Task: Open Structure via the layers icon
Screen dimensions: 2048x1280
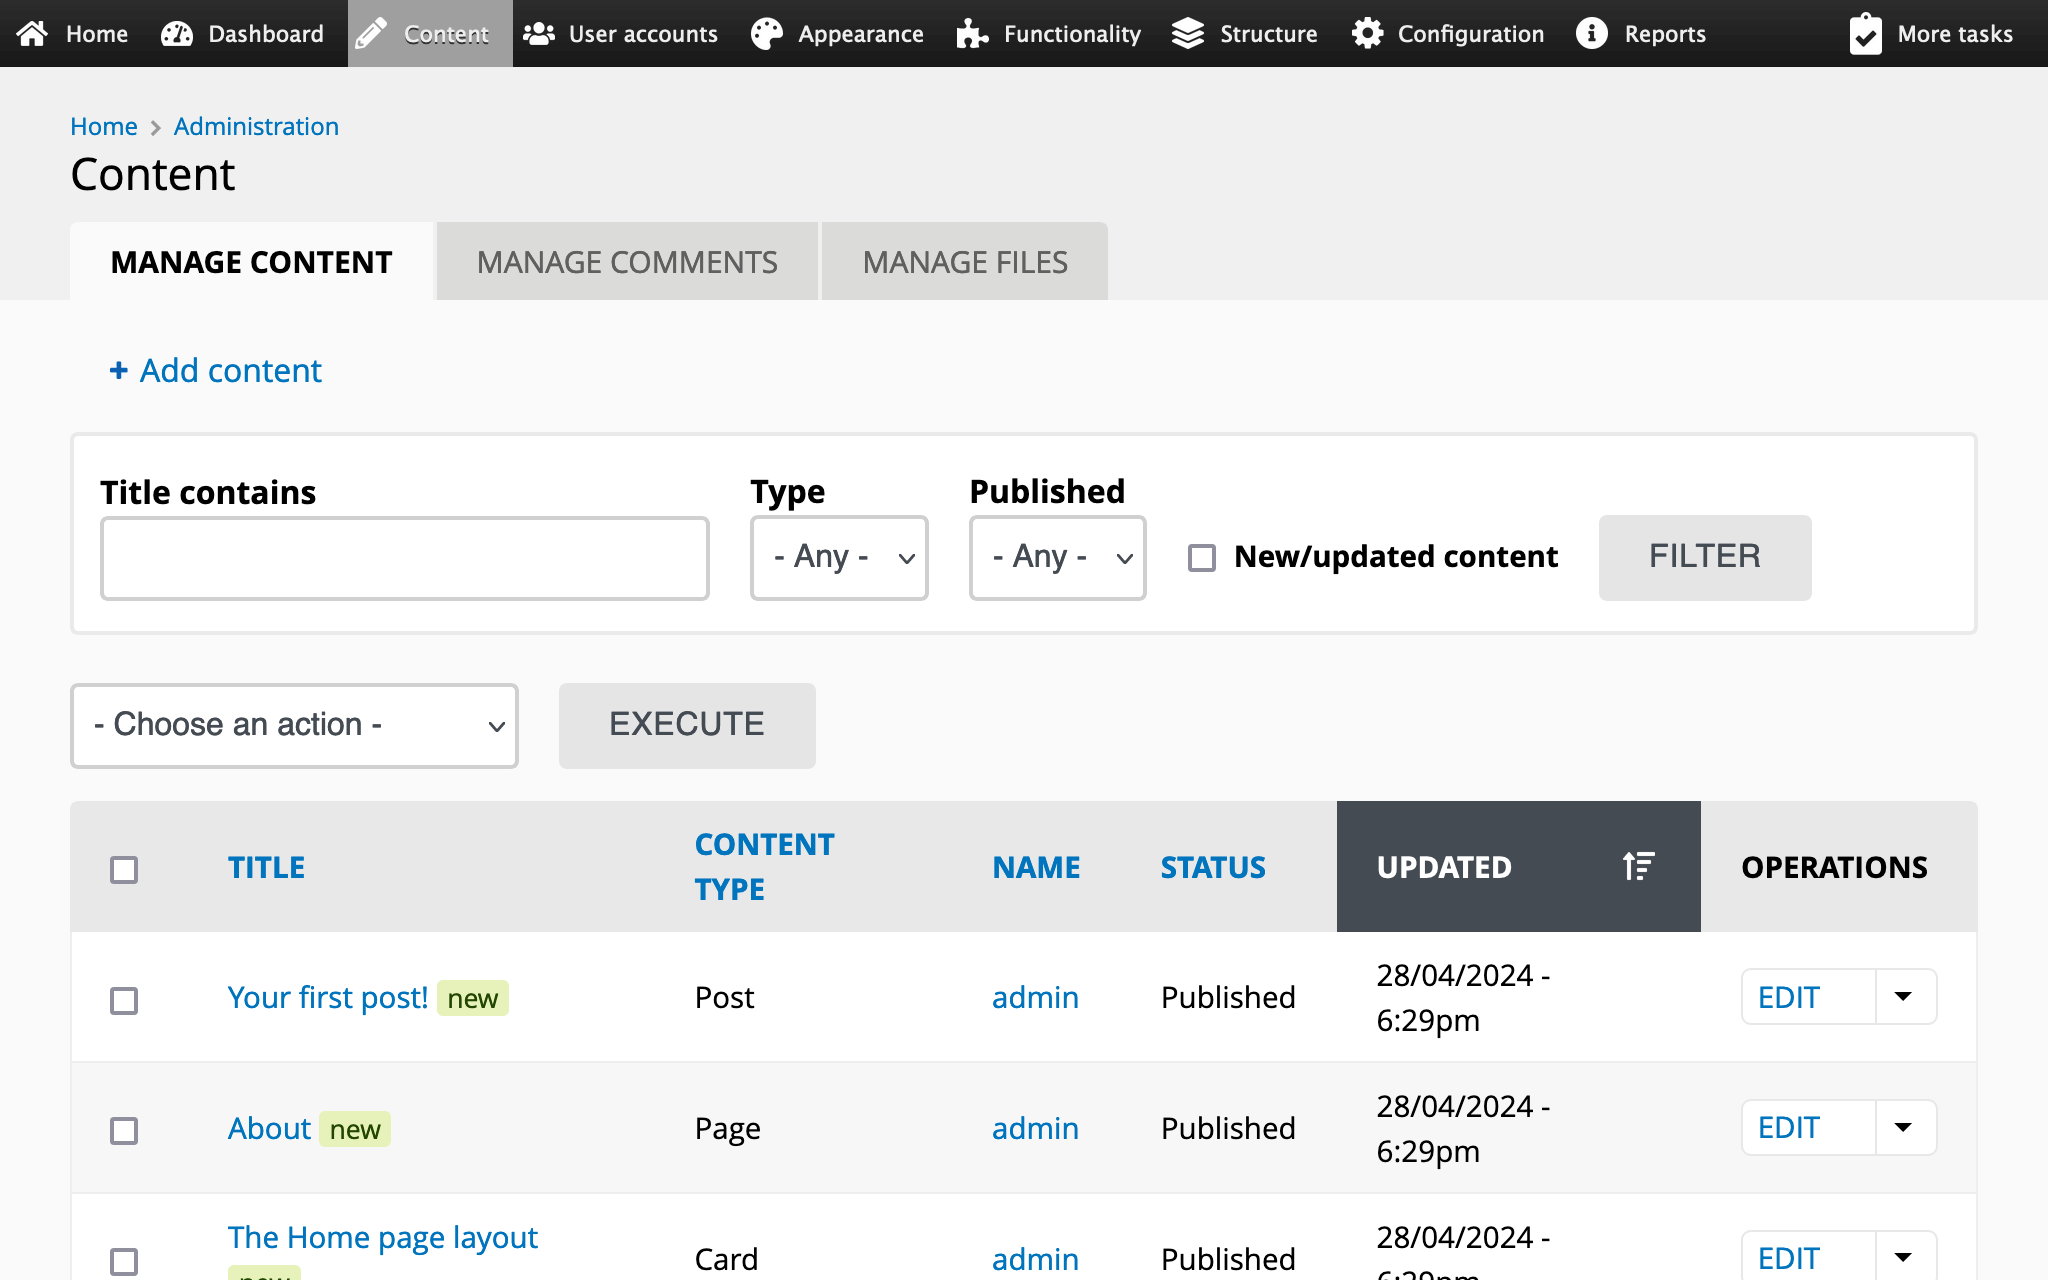Action: click(1188, 34)
